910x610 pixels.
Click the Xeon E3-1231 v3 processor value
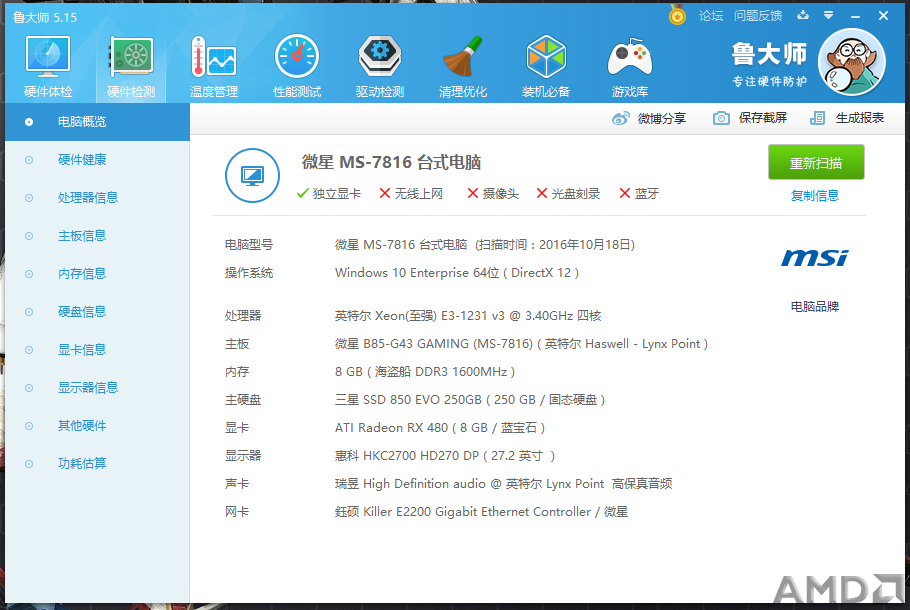tap(468, 316)
